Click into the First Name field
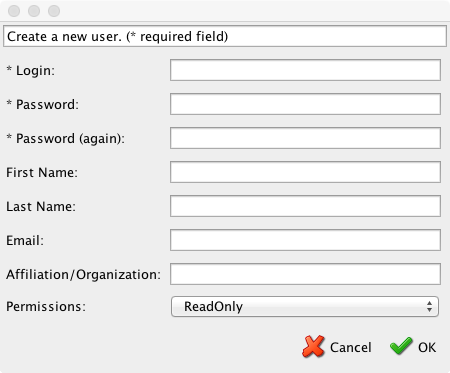The height and width of the screenshot is (373, 450). 305,172
